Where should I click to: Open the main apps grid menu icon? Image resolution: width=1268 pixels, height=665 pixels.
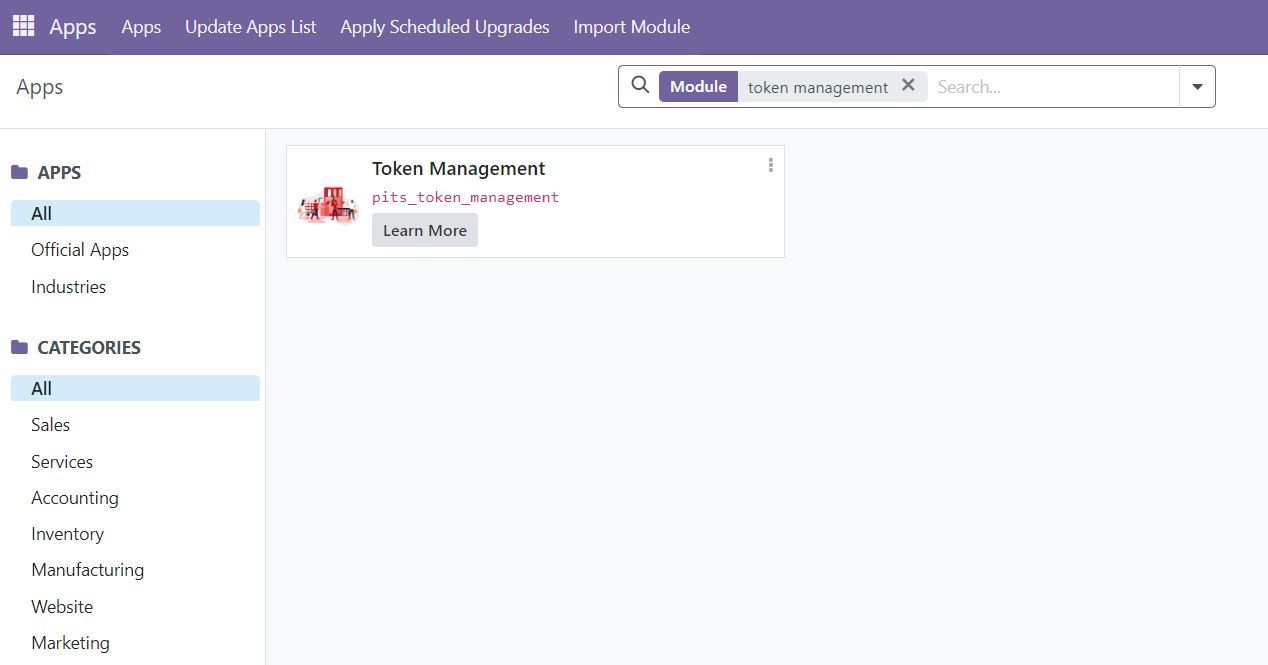coord(23,26)
